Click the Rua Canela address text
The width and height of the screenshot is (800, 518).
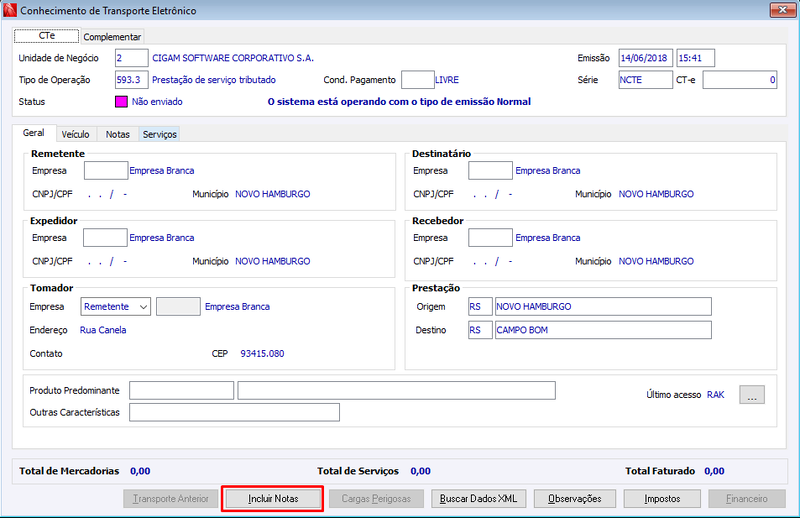coord(103,330)
